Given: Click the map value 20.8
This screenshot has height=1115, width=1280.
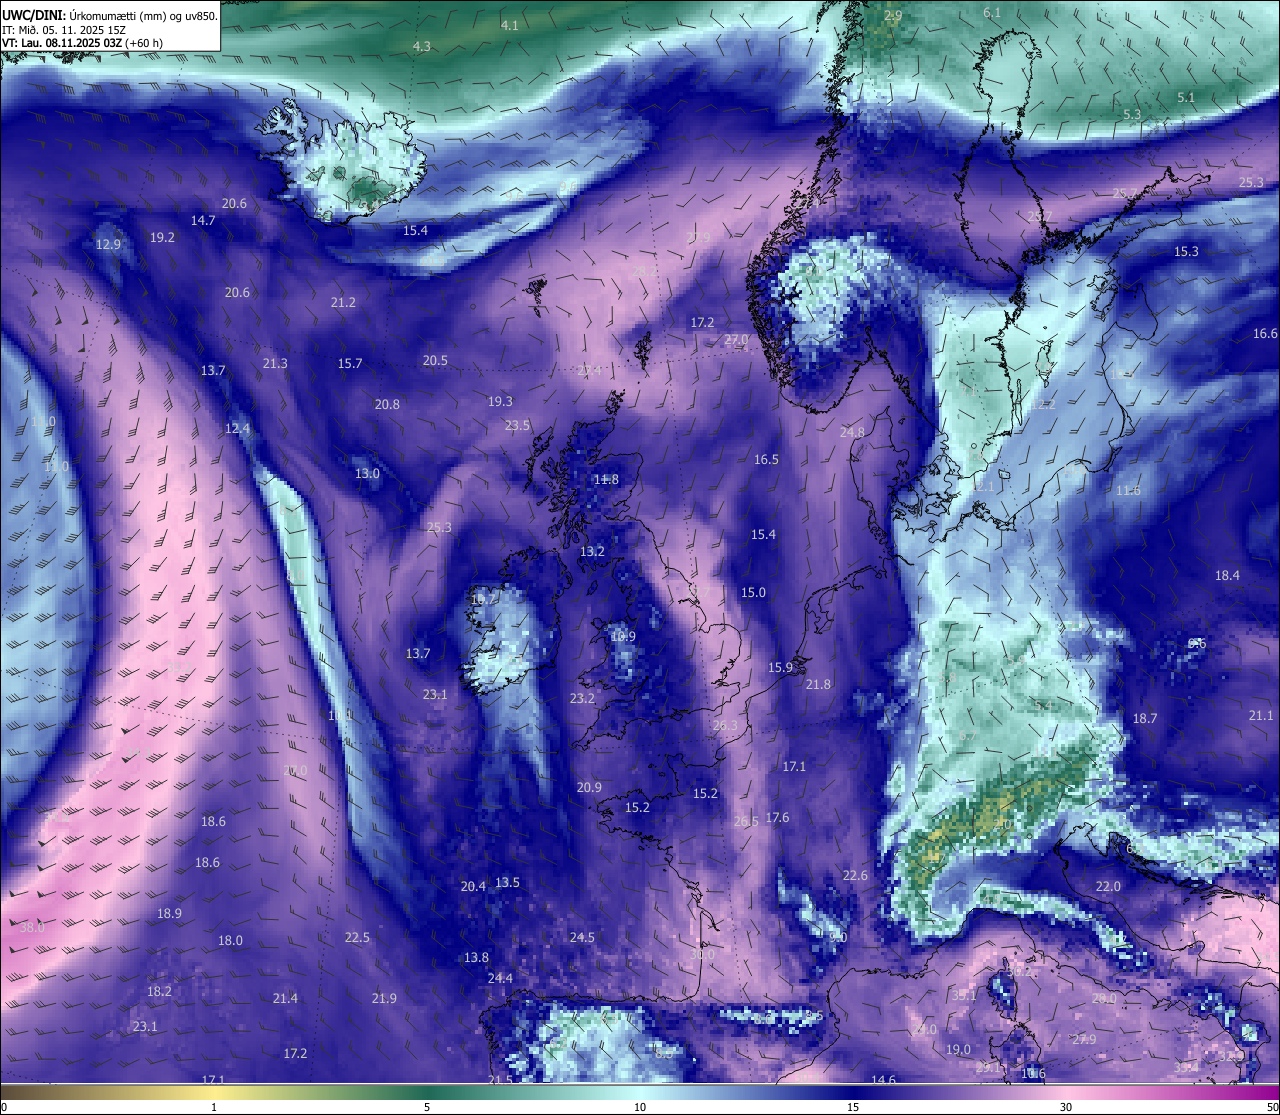Looking at the screenshot, I should 387,405.
